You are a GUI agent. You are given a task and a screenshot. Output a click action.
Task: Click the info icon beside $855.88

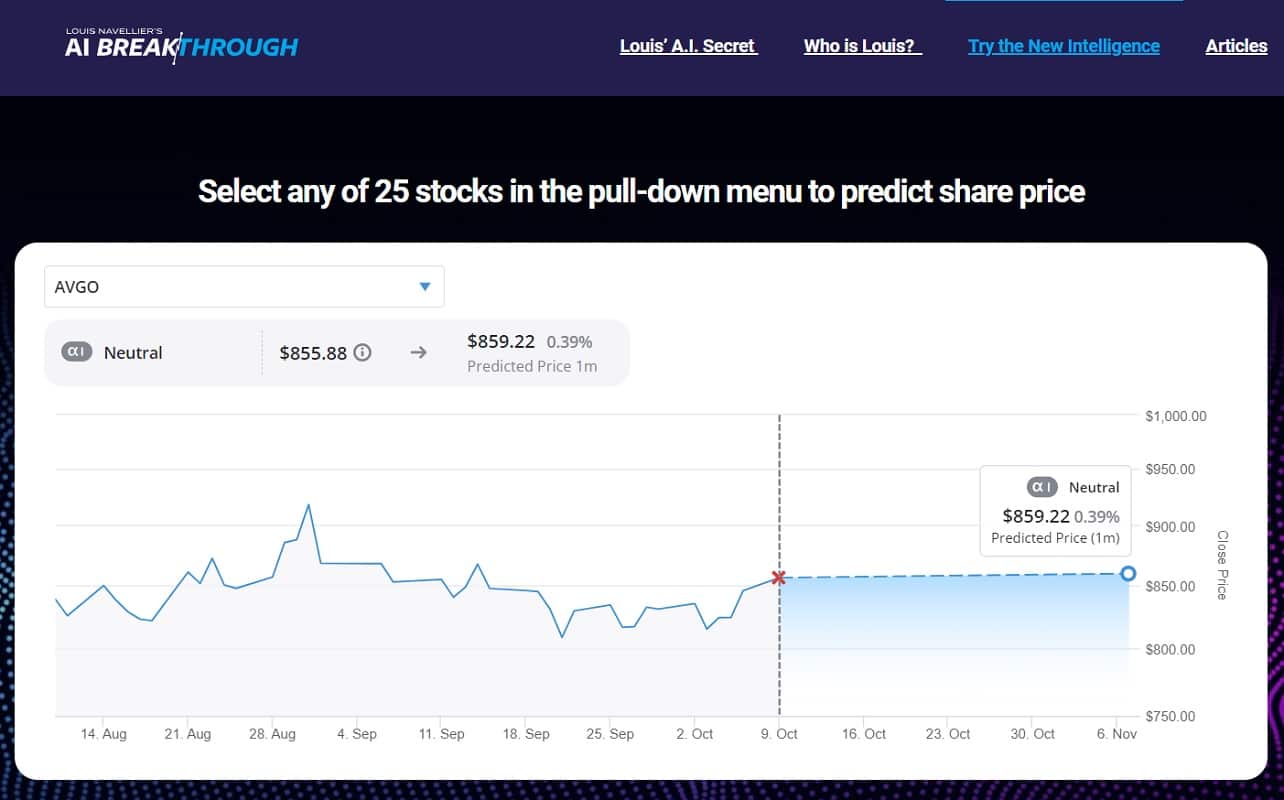[363, 352]
